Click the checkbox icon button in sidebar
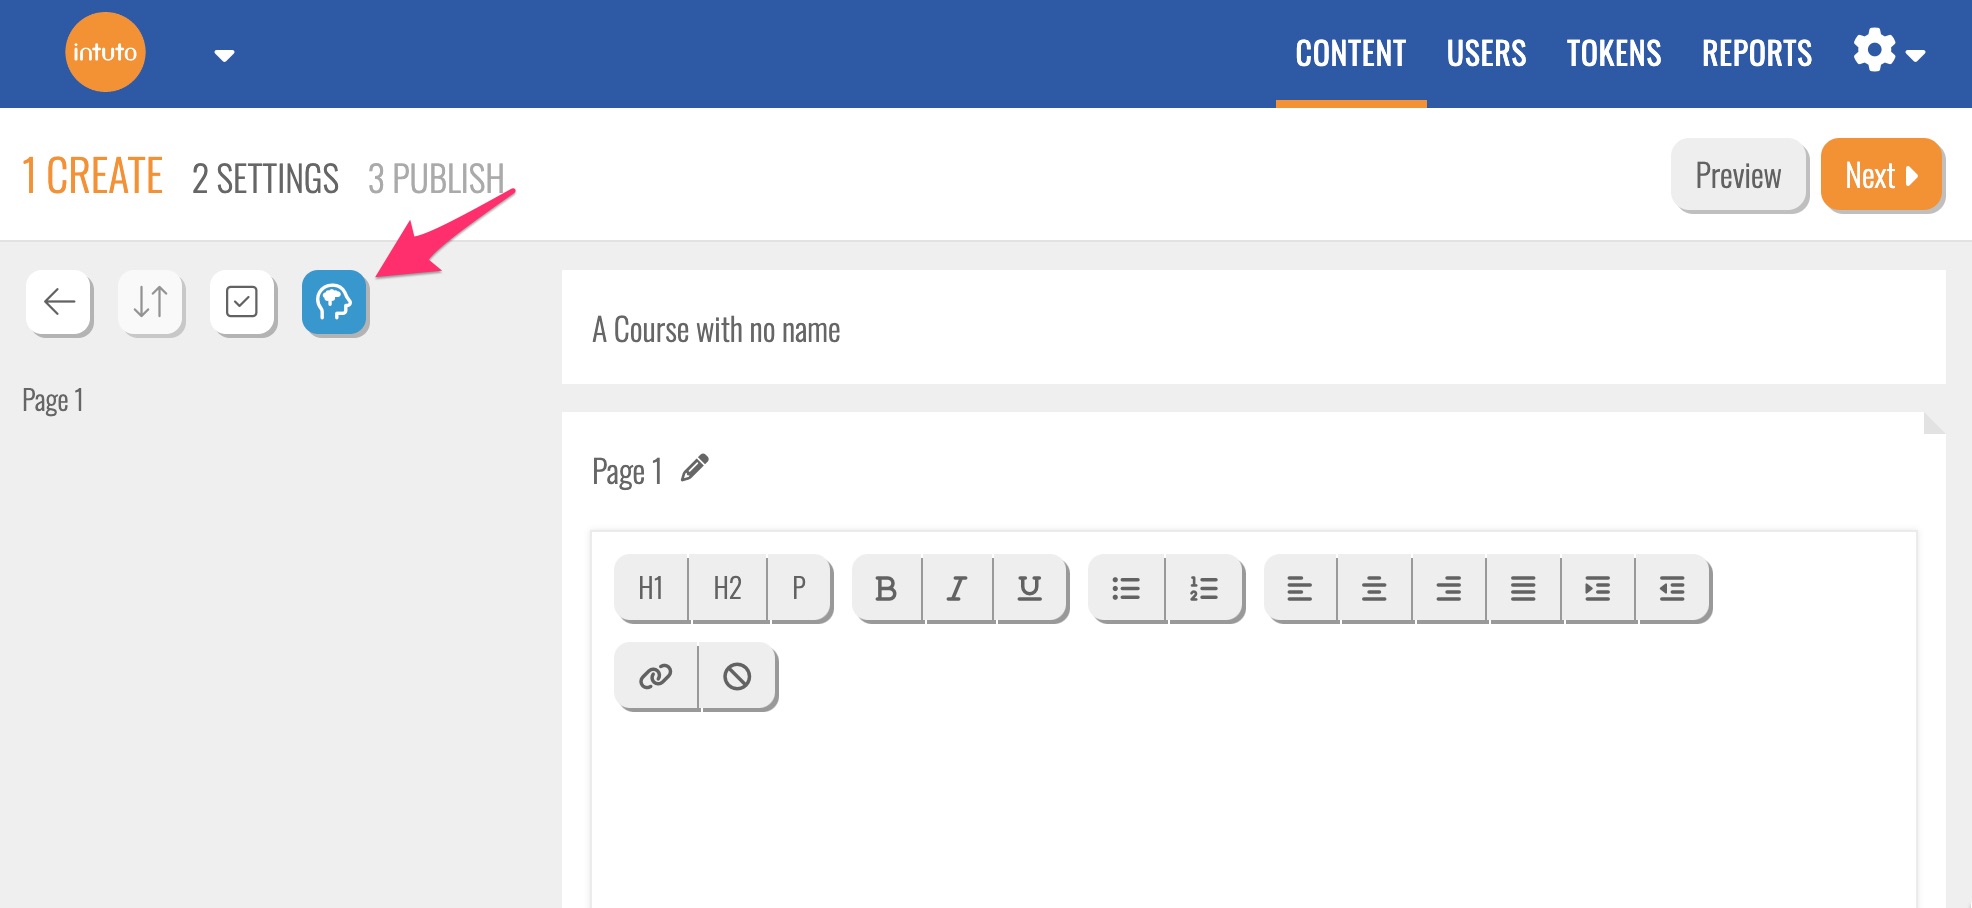1972x908 pixels. tap(242, 302)
